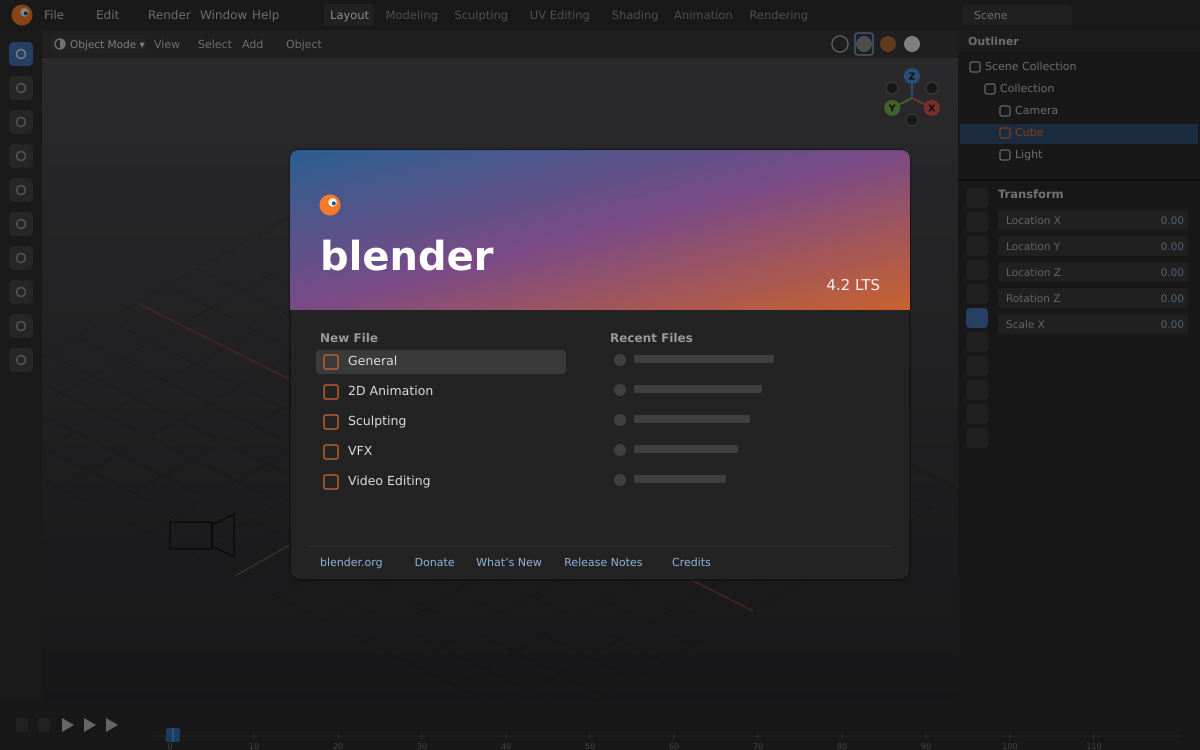The height and width of the screenshot is (750, 1200).
Task: Open the Window menu
Action: coord(223,15)
